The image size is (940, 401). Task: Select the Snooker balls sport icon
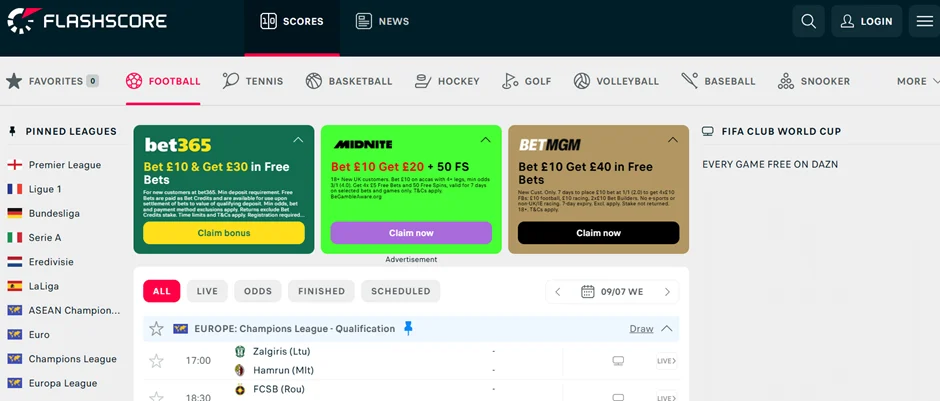[786, 81]
